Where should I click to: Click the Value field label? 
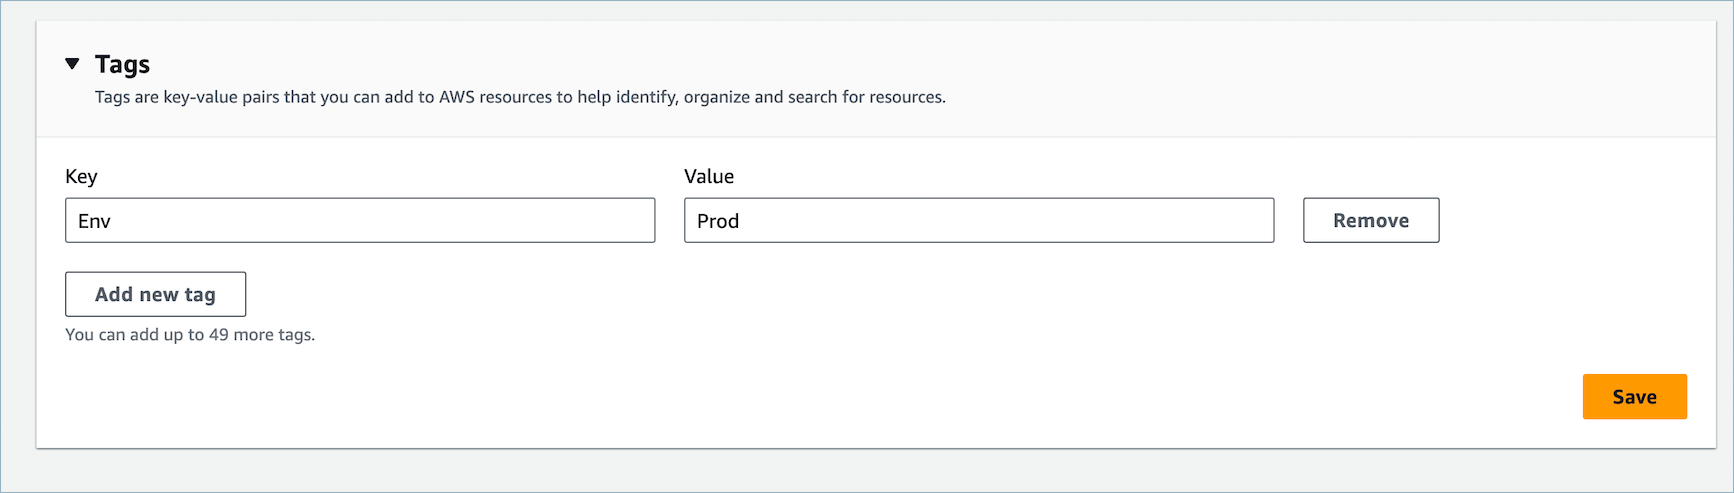[x=709, y=177]
